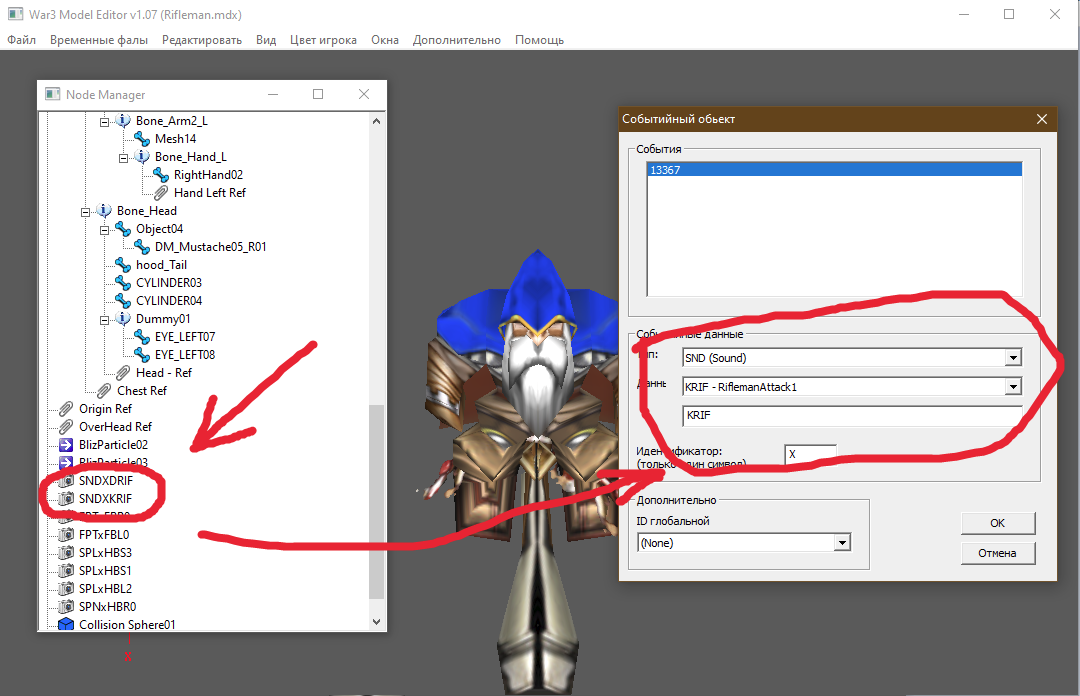Collapse the Bone_Hand_L tree node

123,158
